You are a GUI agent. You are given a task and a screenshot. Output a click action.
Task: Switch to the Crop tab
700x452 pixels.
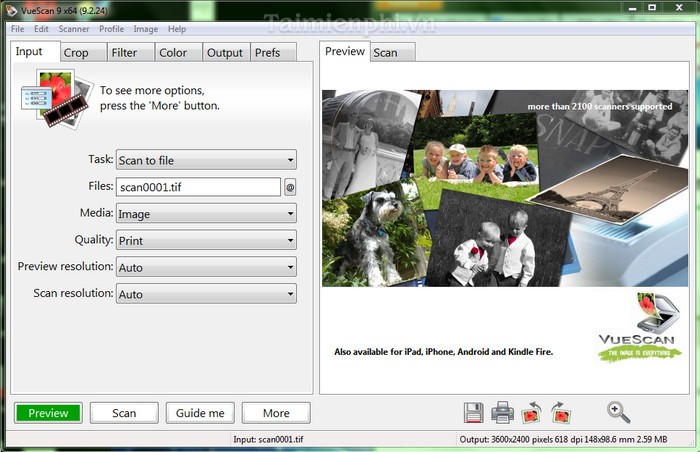point(83,53)
